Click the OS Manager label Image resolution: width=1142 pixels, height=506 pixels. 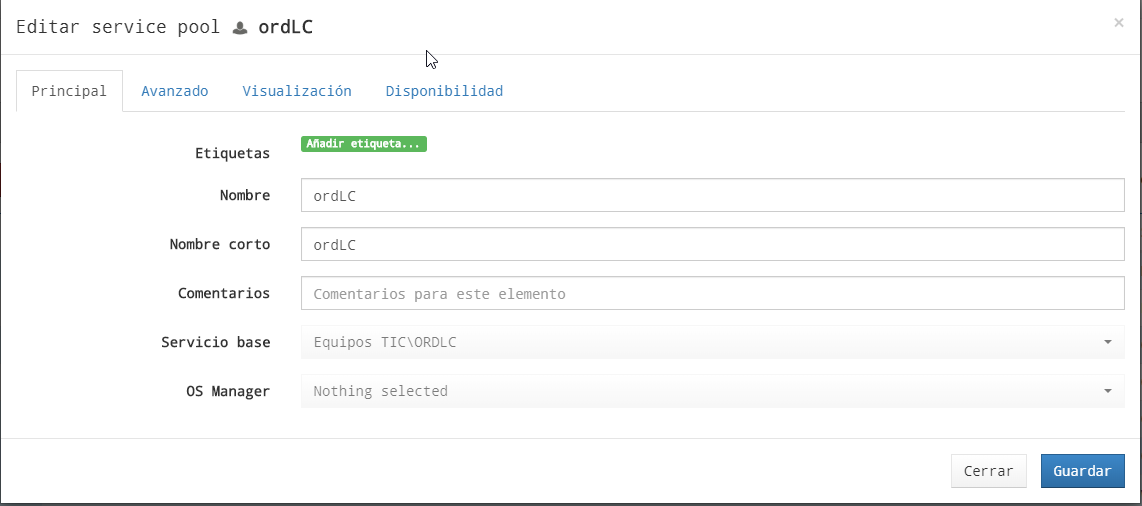(x=228, y=392)
